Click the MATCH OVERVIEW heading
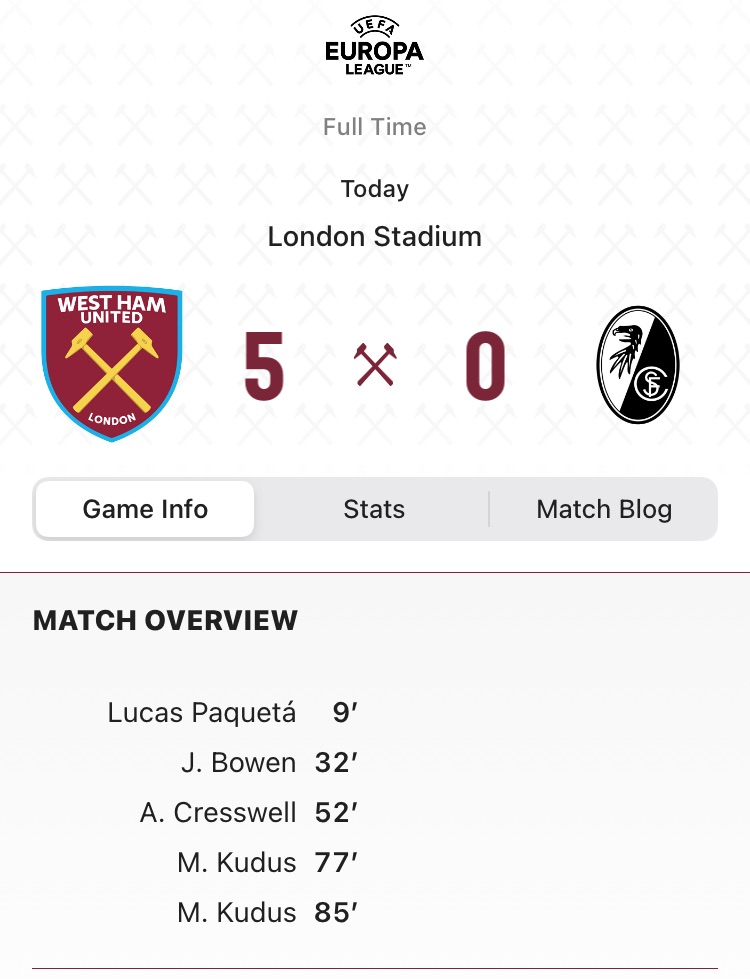 coord(166,620)
